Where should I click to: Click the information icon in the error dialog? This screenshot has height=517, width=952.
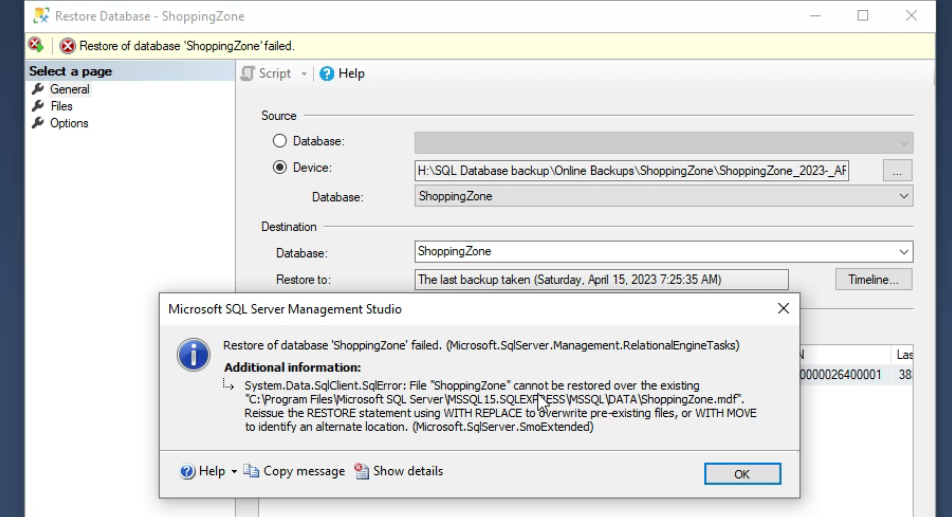194,355
